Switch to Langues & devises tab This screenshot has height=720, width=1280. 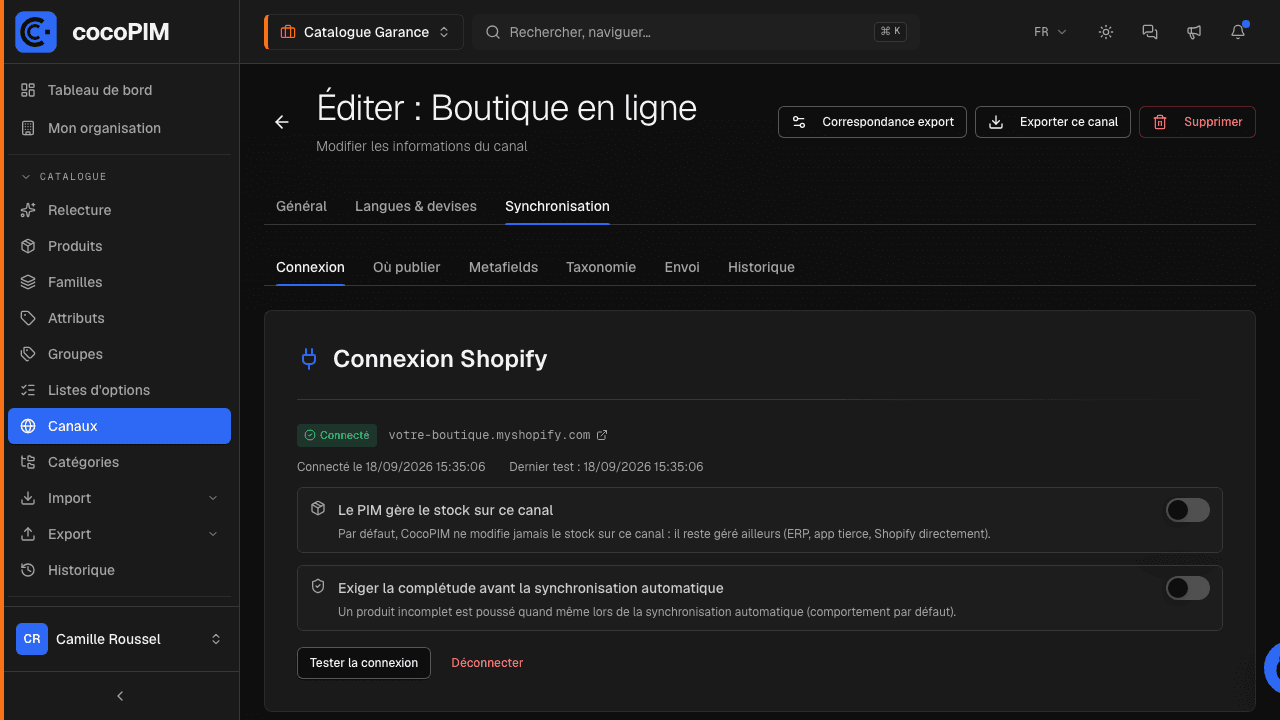416,206
